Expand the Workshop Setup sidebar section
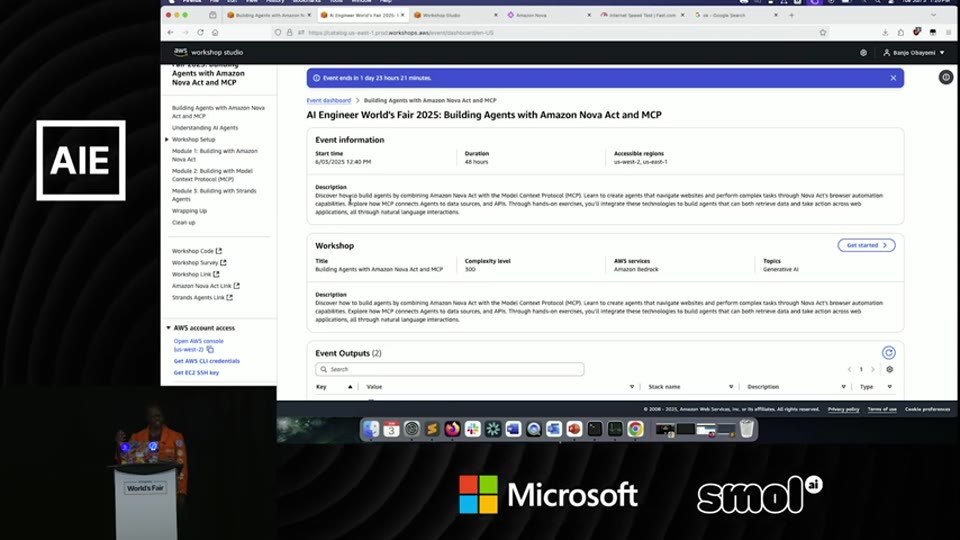 tap(167, 140)
